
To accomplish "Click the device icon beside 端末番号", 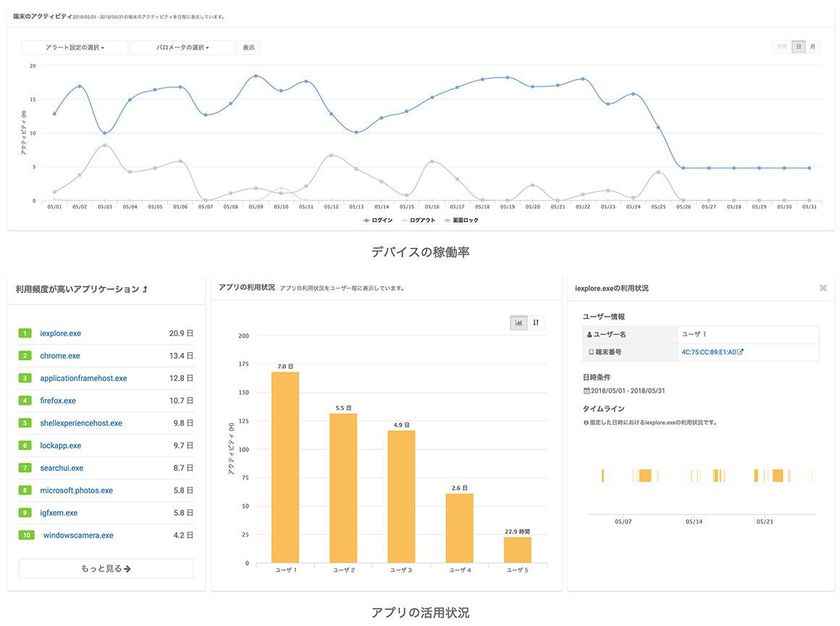I will 591,352.
